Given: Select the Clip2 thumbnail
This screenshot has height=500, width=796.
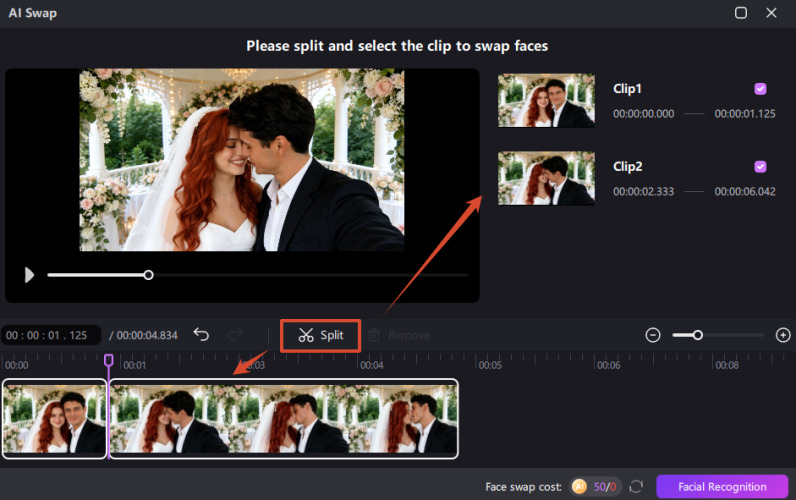Looking at the screenshot, I should [546, 178].
